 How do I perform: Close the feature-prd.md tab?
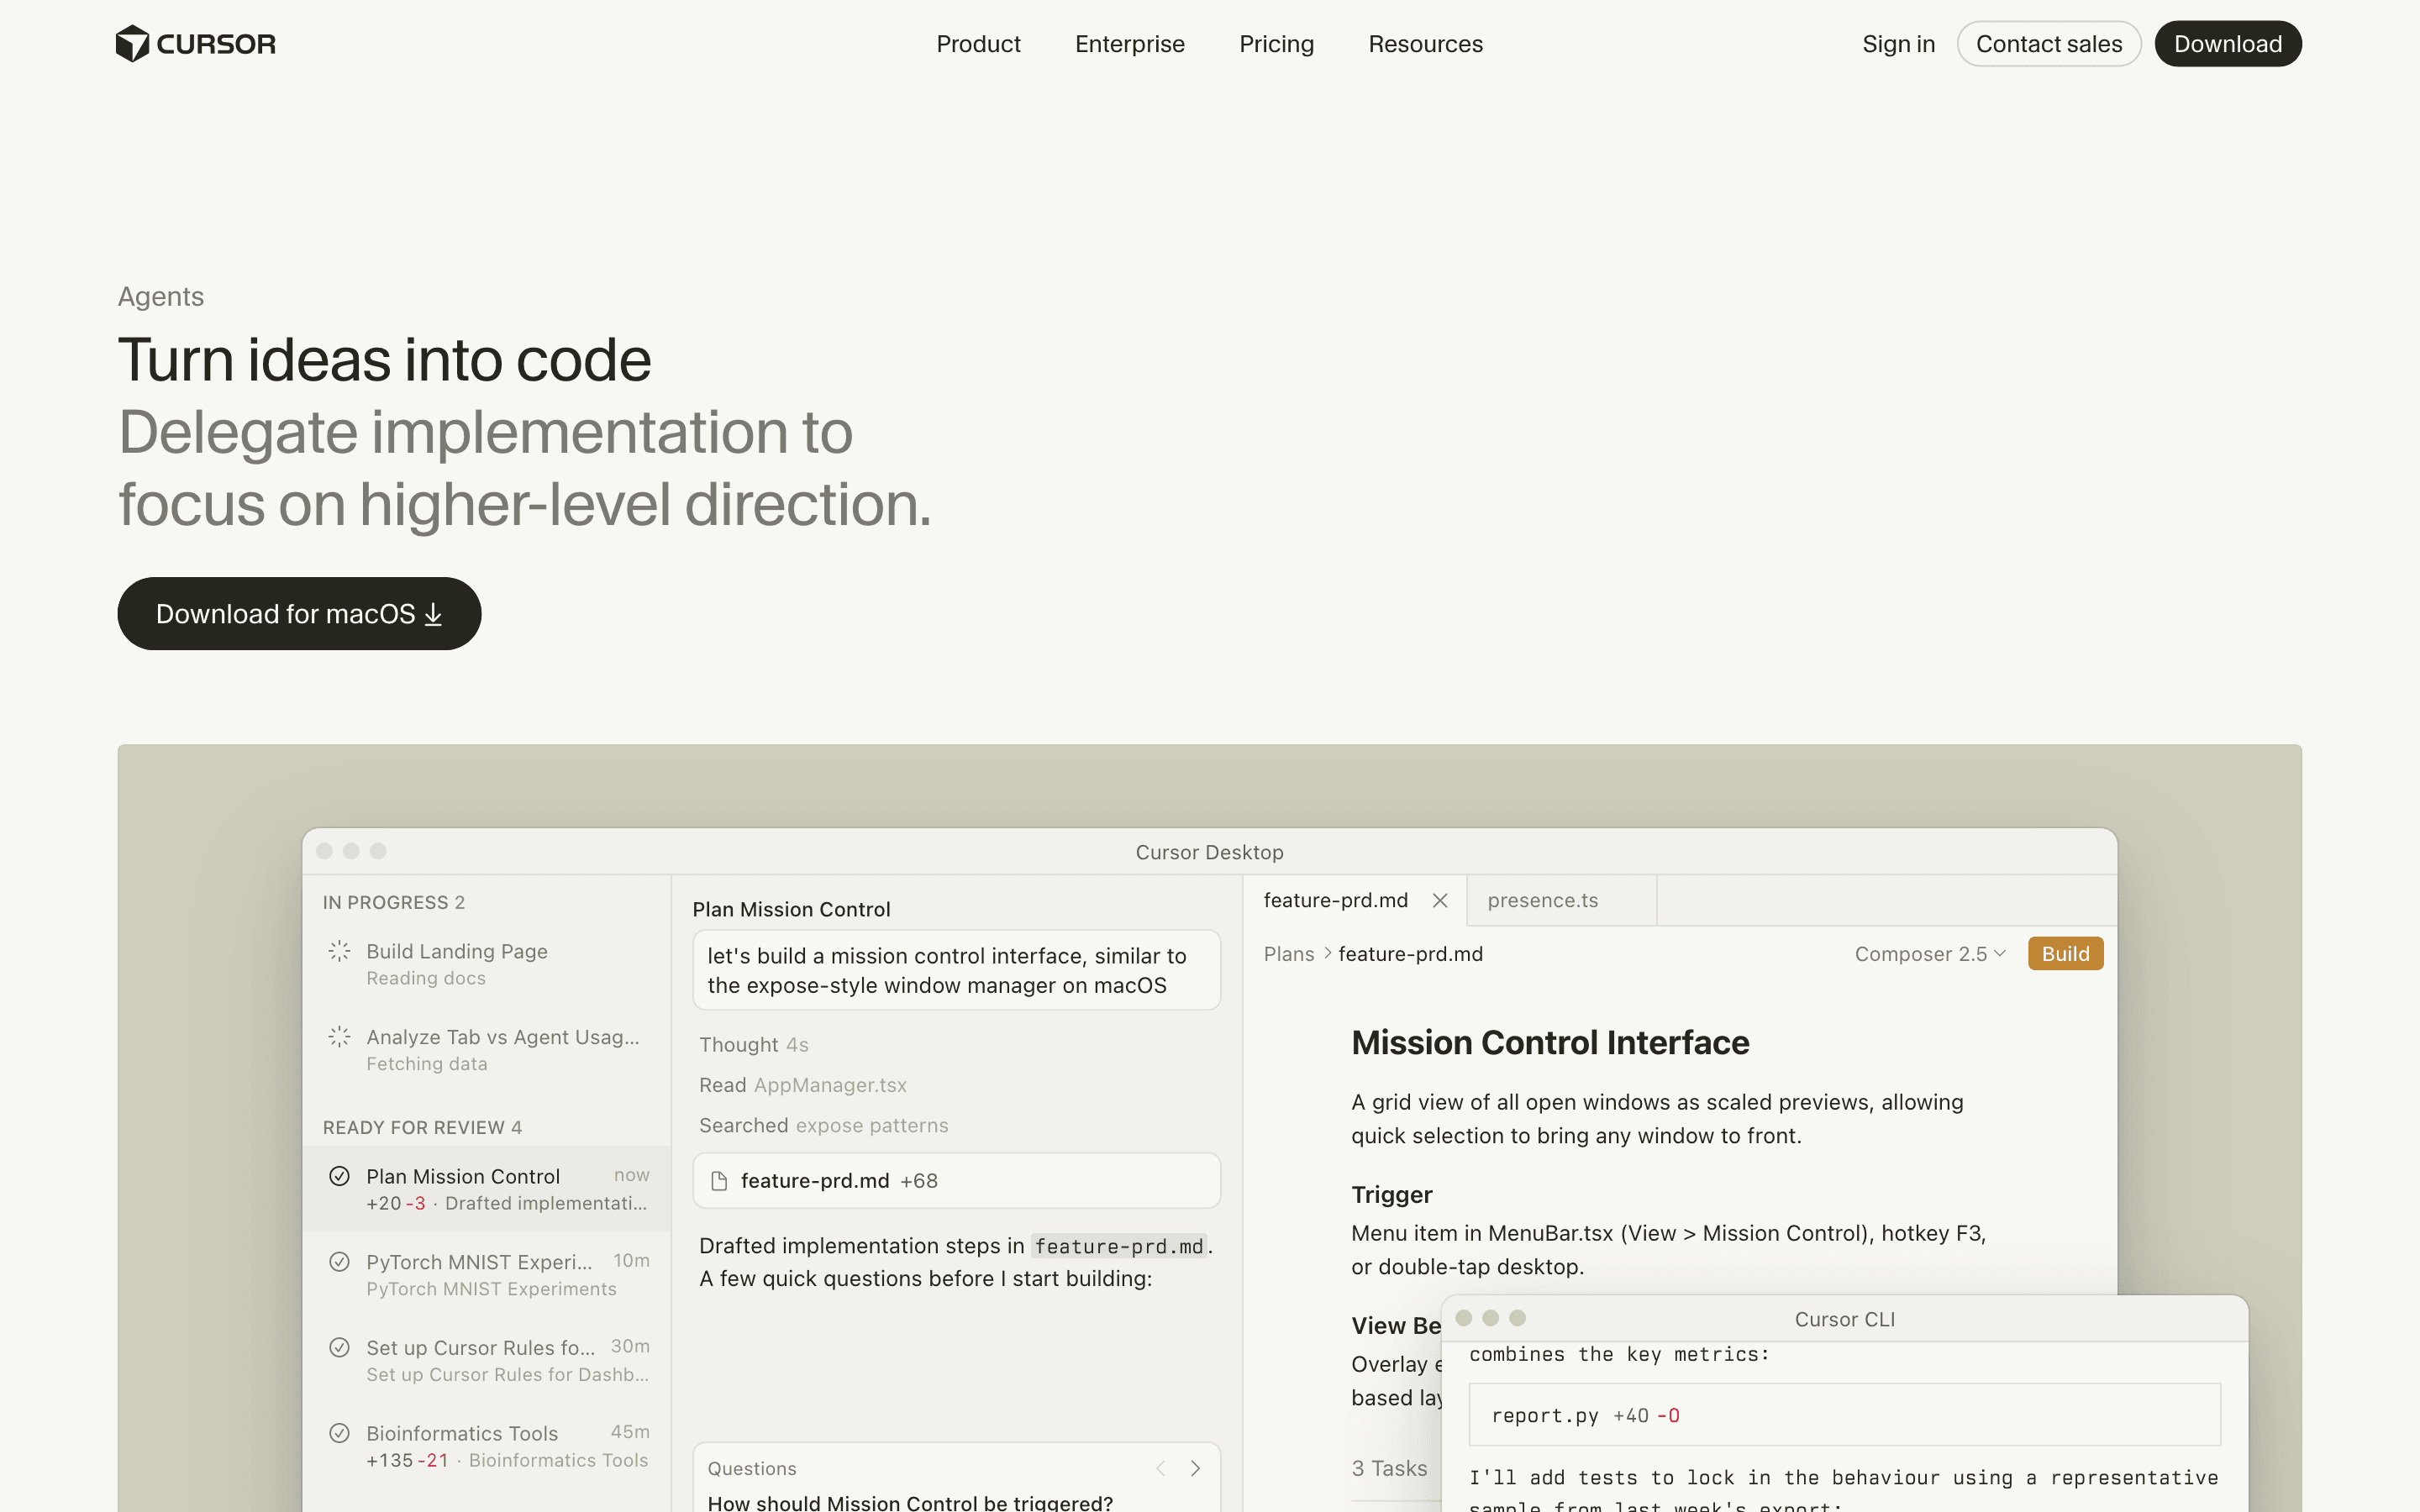click(x=1440, y=900)
